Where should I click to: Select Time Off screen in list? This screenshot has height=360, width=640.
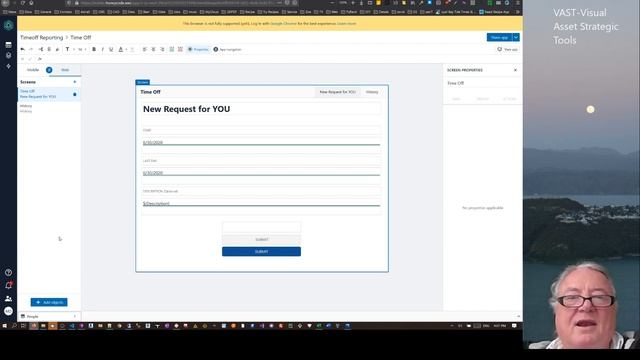48,94
